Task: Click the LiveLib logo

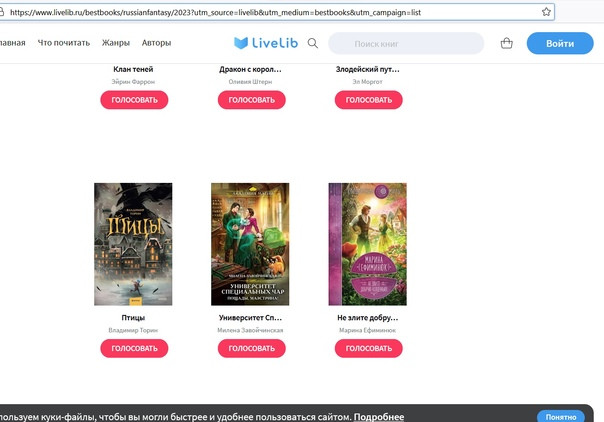Action: coord(266,43)
